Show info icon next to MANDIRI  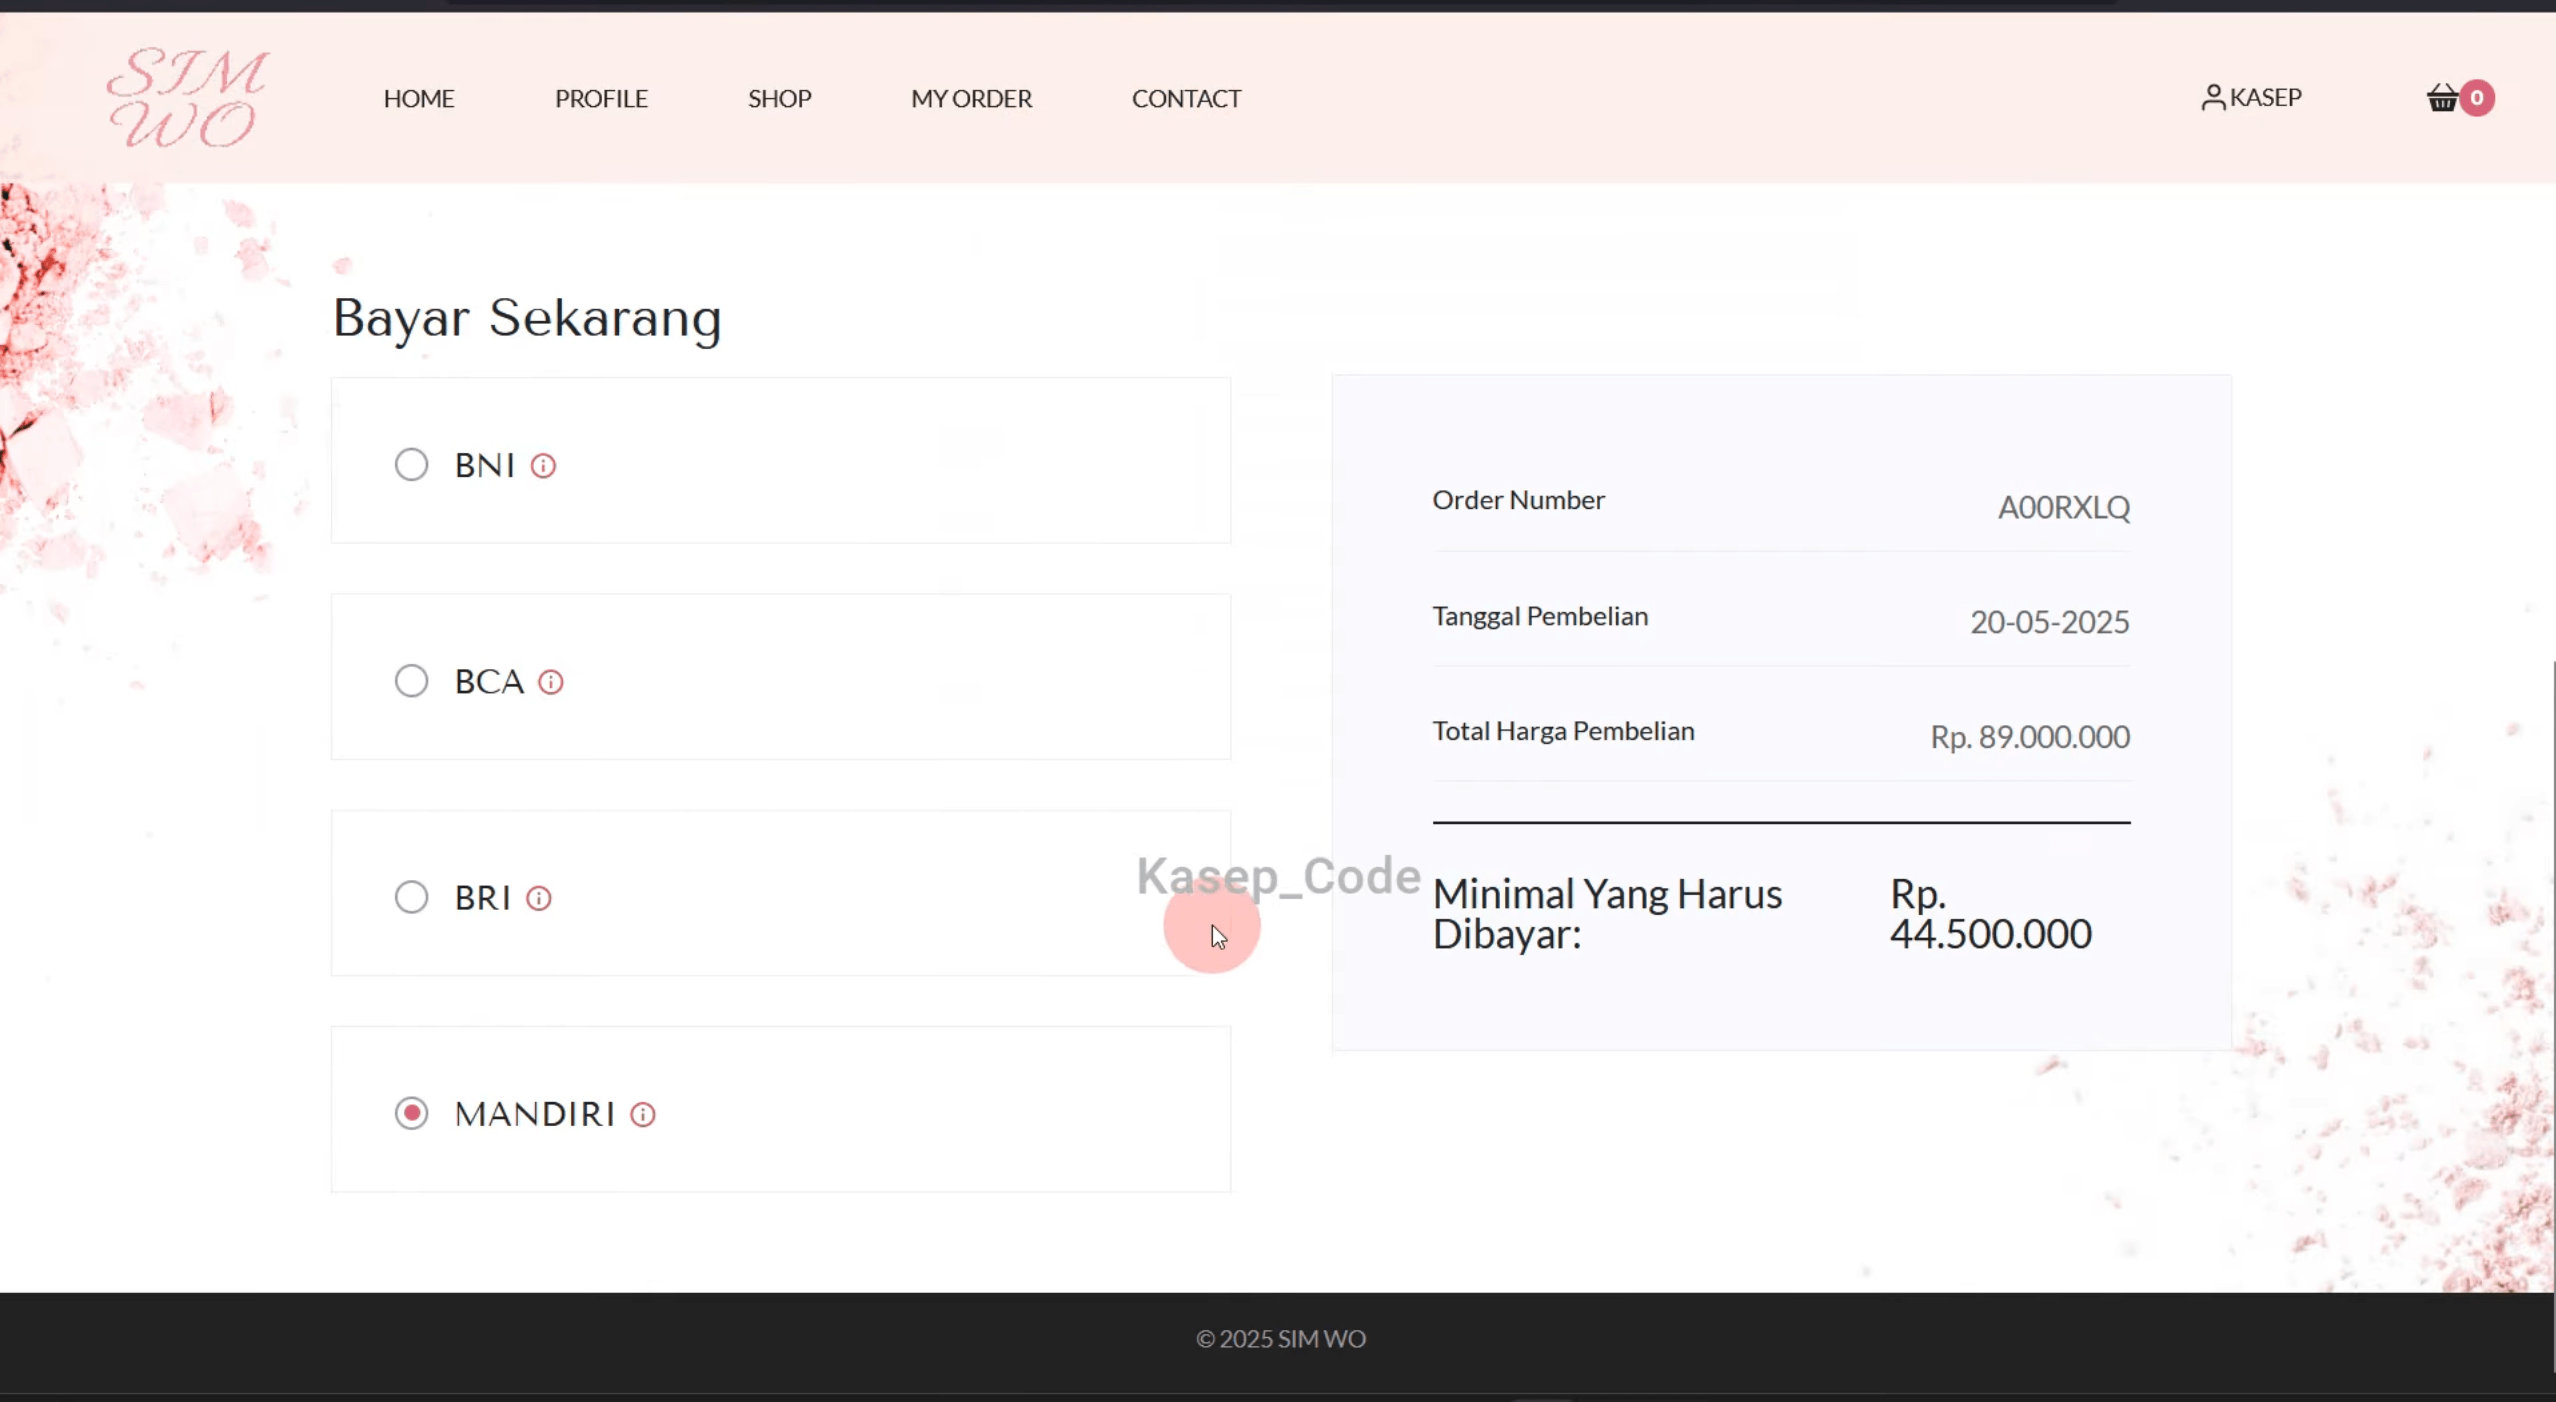[x=643, y=1114]
